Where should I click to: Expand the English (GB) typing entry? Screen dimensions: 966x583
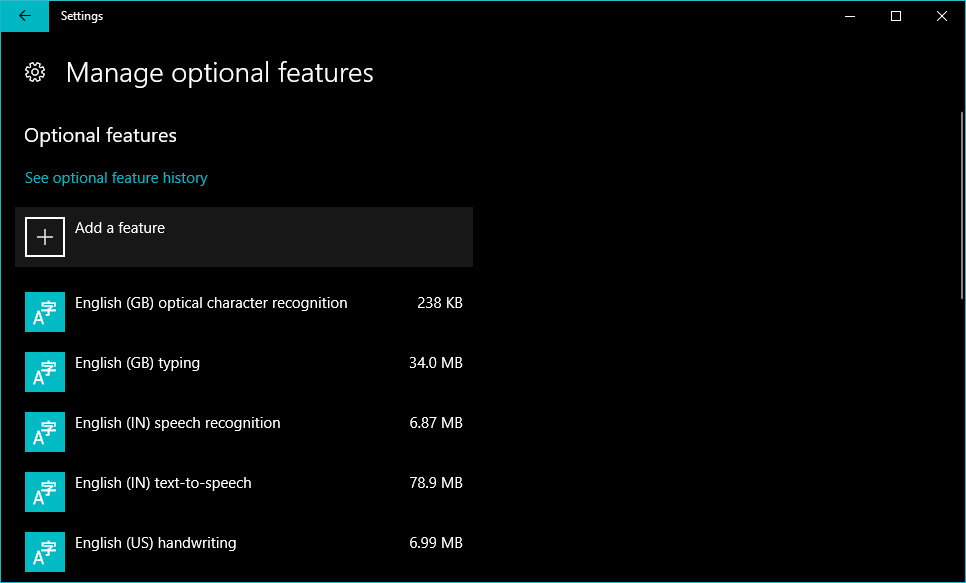[137, 363]
